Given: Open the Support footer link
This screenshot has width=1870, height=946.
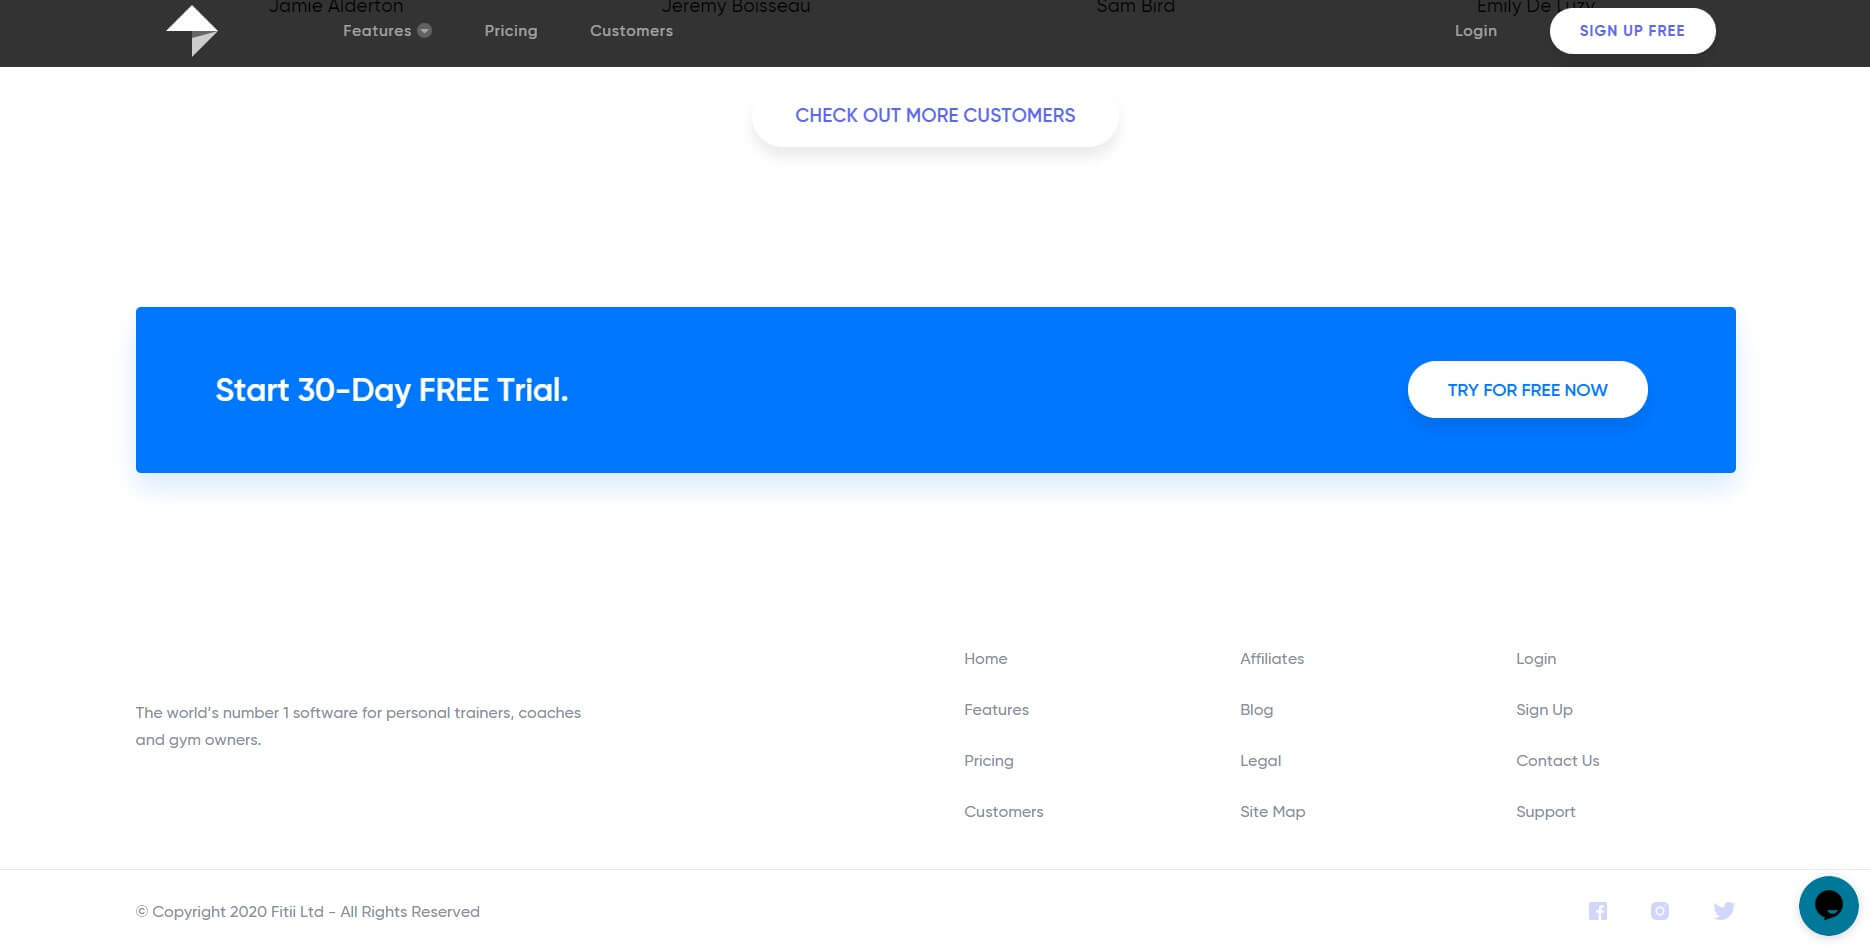Looking at the screenshot, I should pyautogui.click(x=1546, y=812).
